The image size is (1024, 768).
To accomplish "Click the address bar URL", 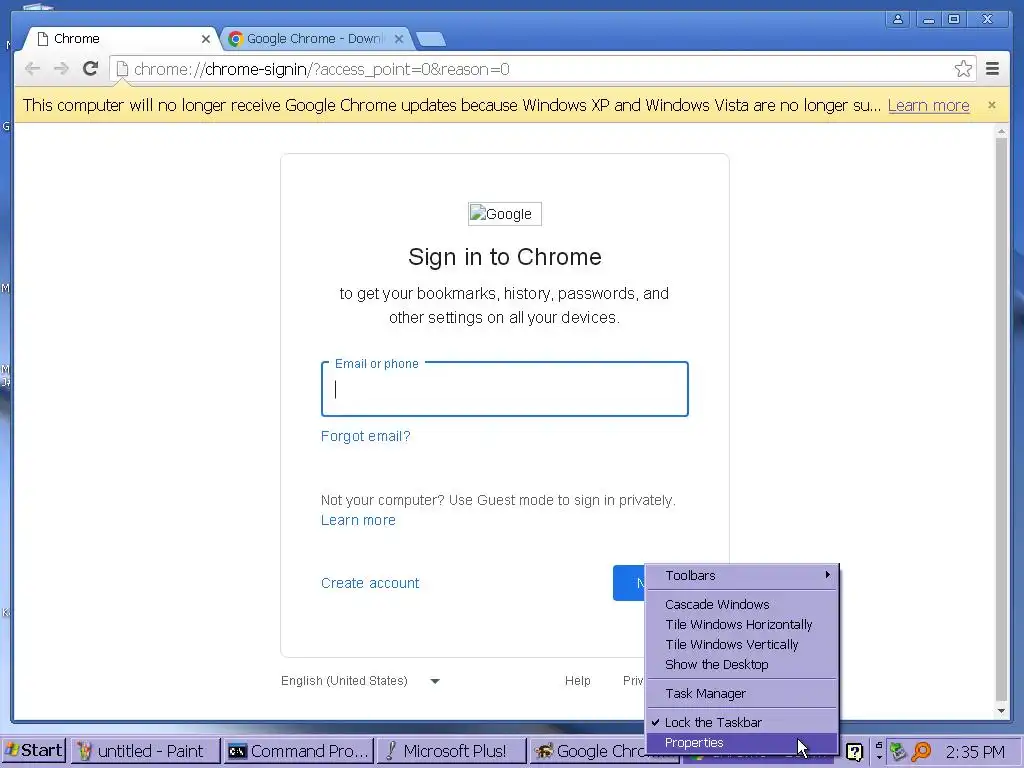I will 321,69.
